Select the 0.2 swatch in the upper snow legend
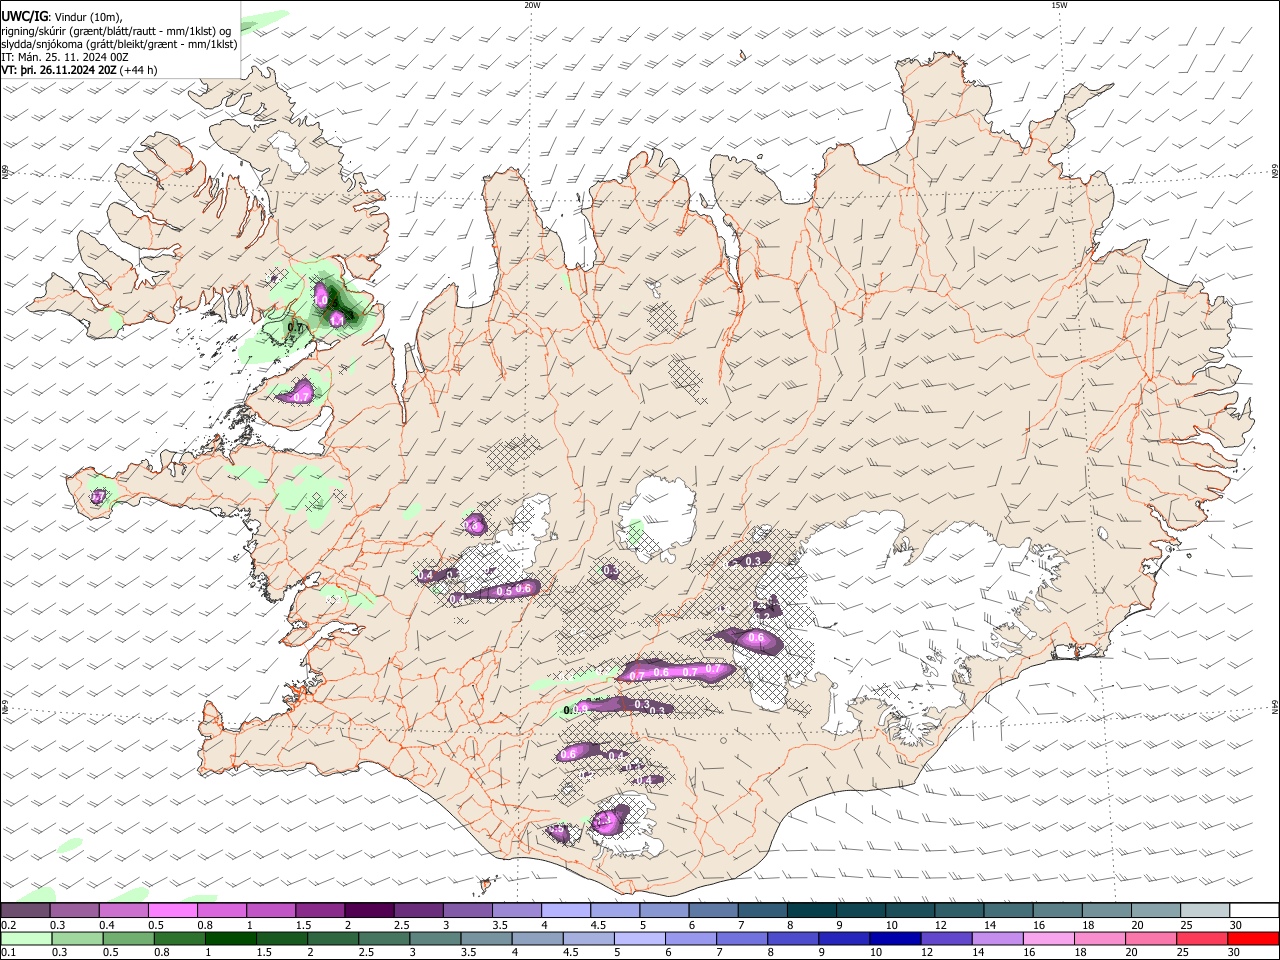Viewport: 1280px width, 960px height. coord(25,910)
